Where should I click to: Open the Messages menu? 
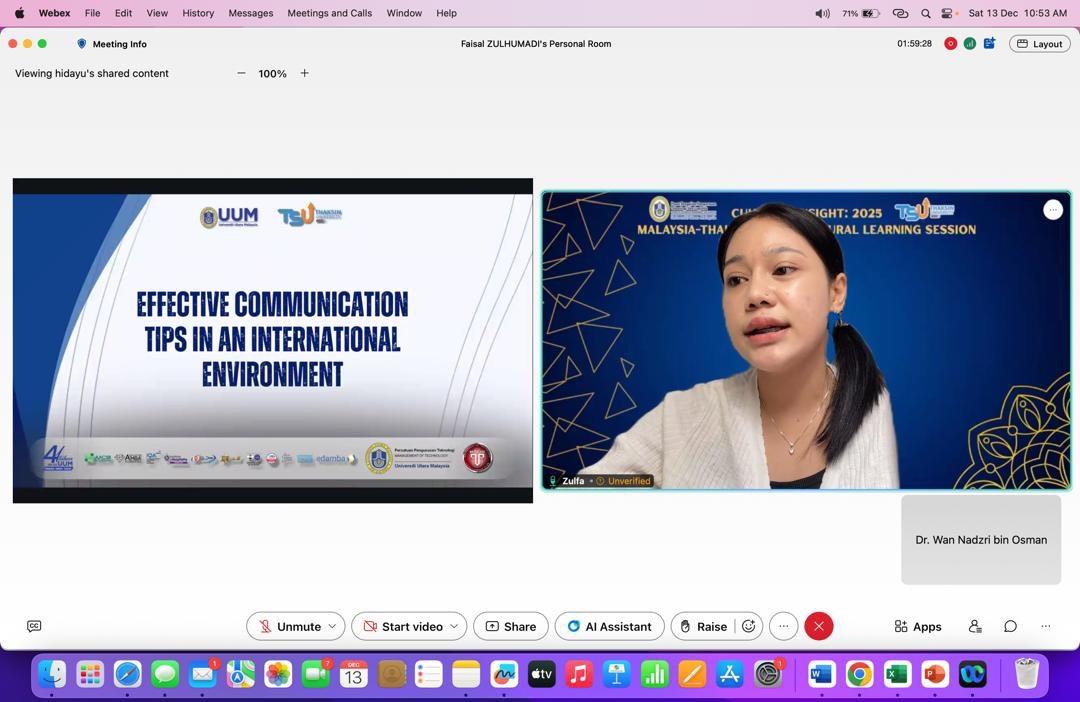250,13
